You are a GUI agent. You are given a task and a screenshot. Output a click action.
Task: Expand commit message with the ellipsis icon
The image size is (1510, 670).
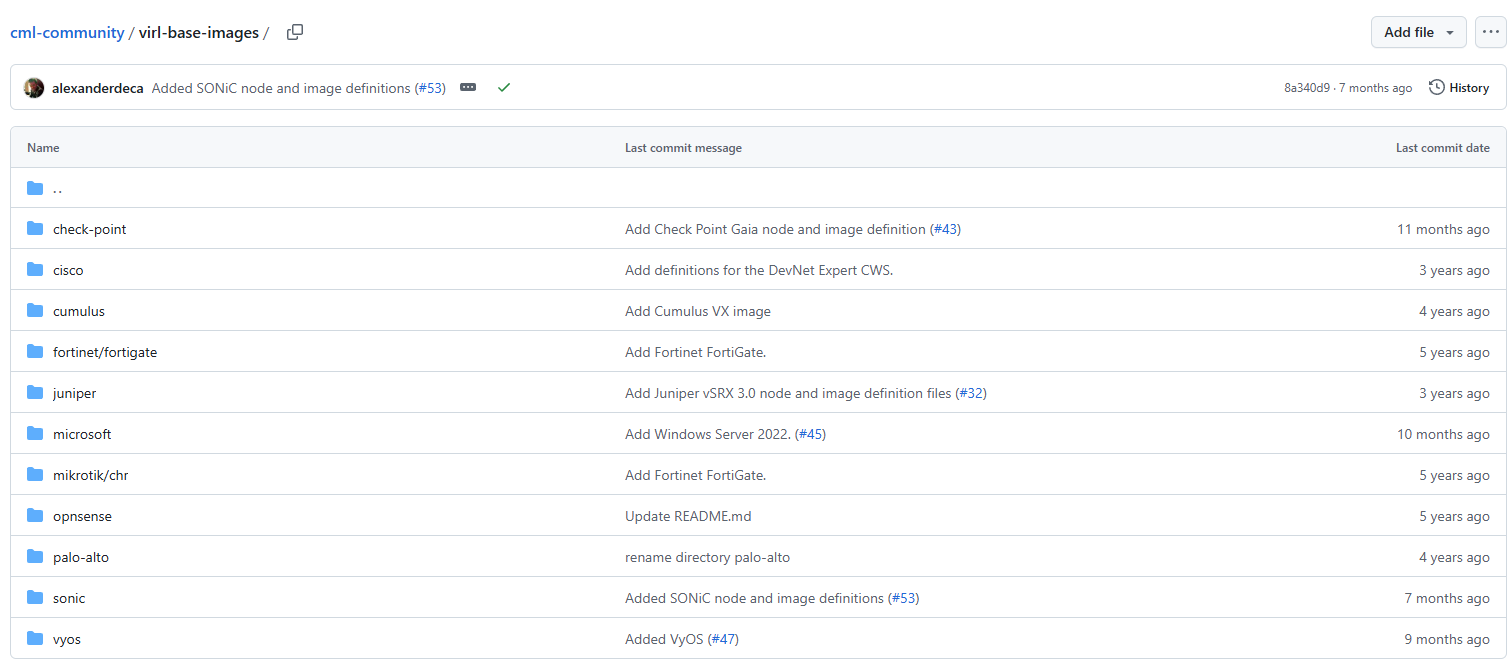point(468,88)
